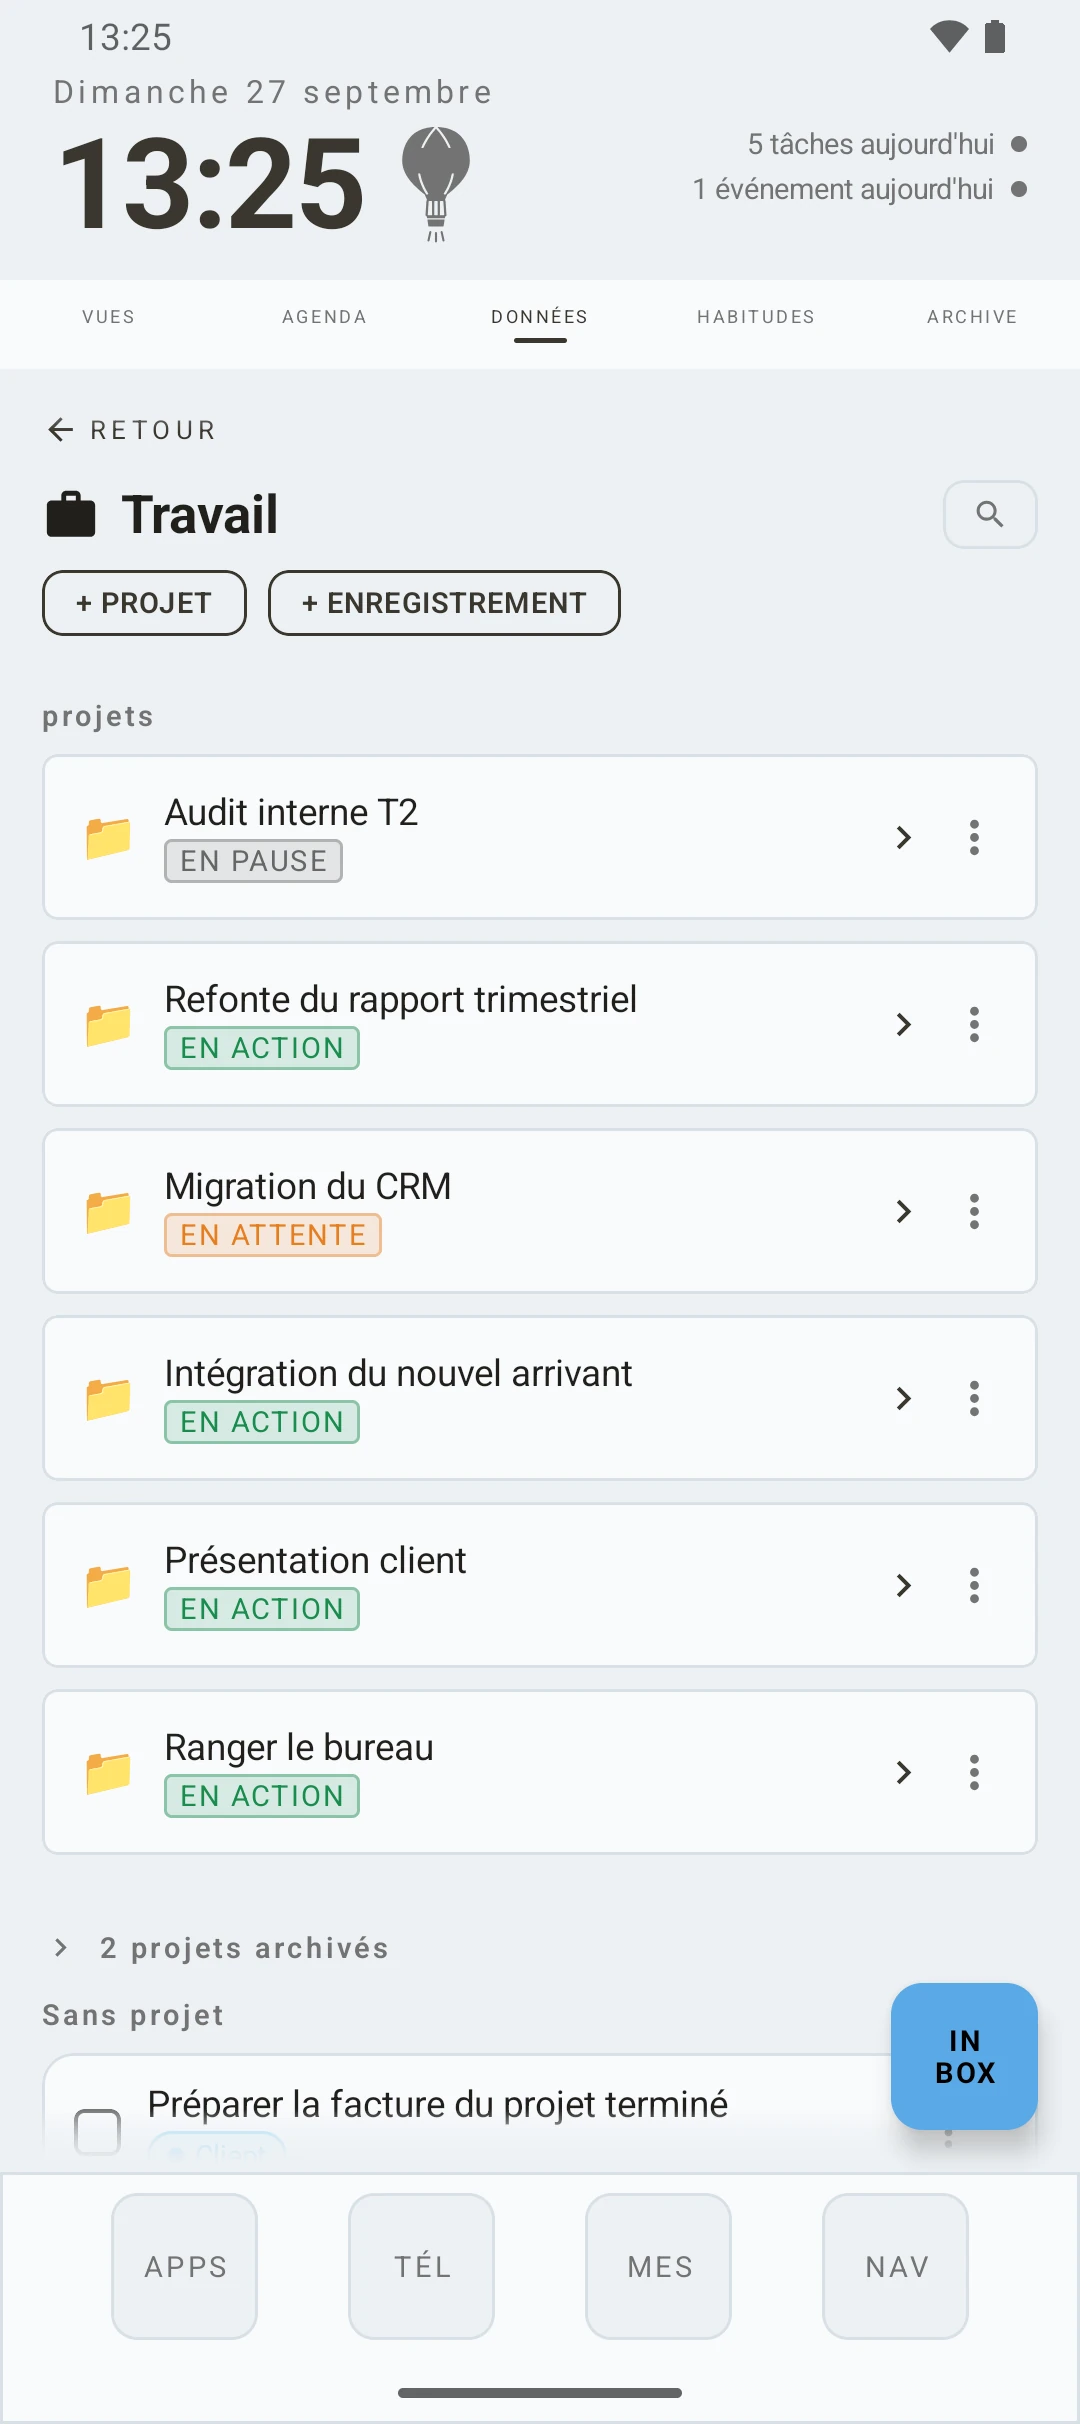Tap the Migration du CRM folder icon
Viewport: 1080px width, 2424px height.
tap(108, 1212)
